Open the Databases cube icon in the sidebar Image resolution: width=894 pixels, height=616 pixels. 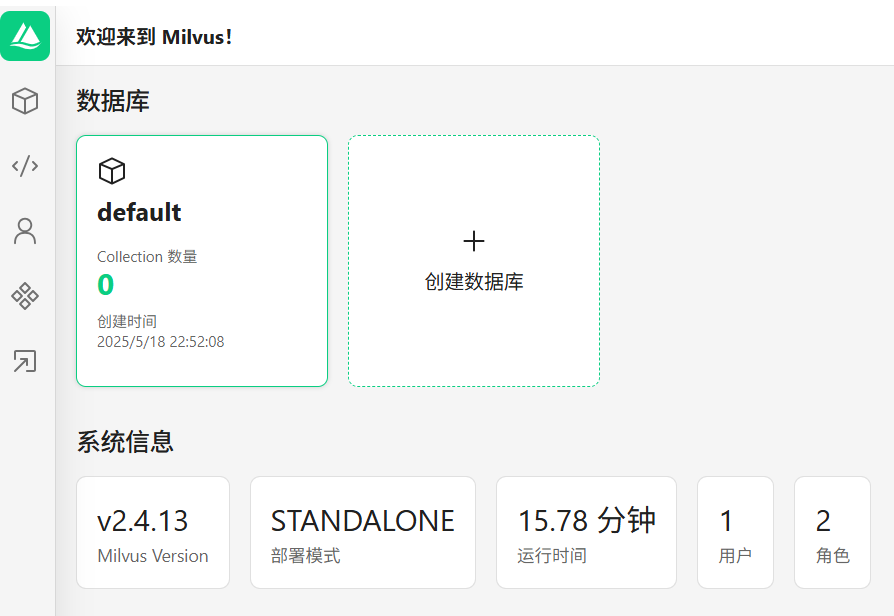(25, 100)
